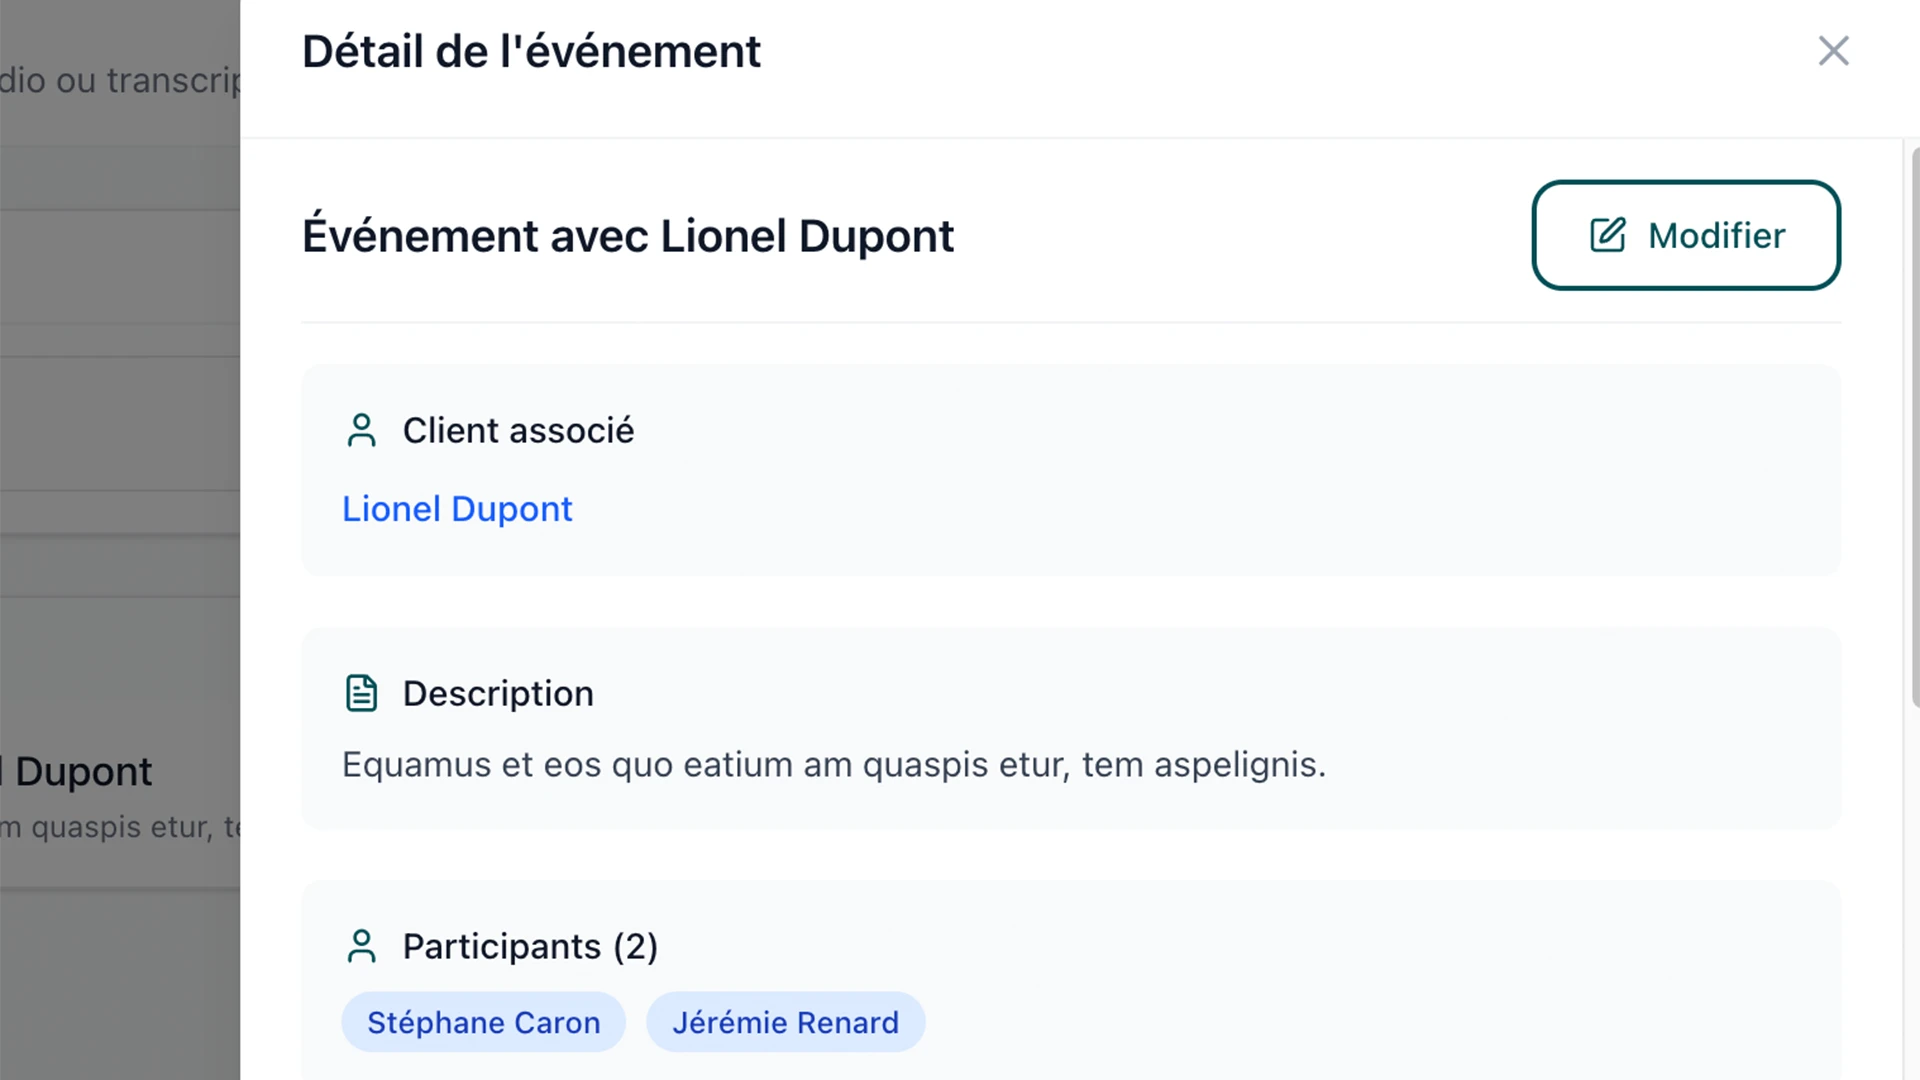Open the Lionel Dupont client link
Screen dimensions: 1920x1080
pos(457,509)
